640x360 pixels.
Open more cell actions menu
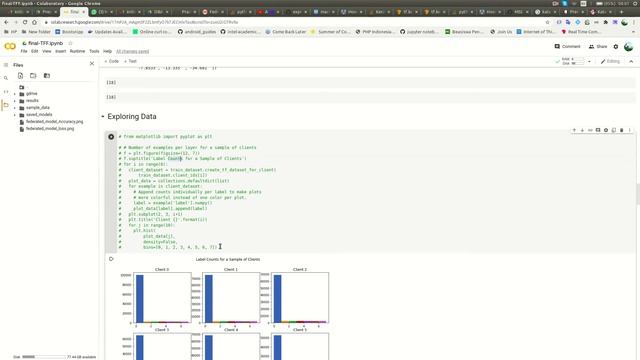click(629, 130)
